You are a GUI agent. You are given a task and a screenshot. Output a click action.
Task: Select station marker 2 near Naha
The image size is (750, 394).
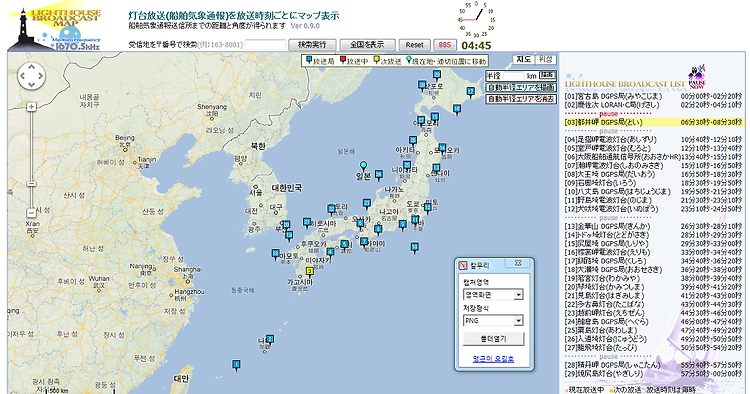point(270,339)
